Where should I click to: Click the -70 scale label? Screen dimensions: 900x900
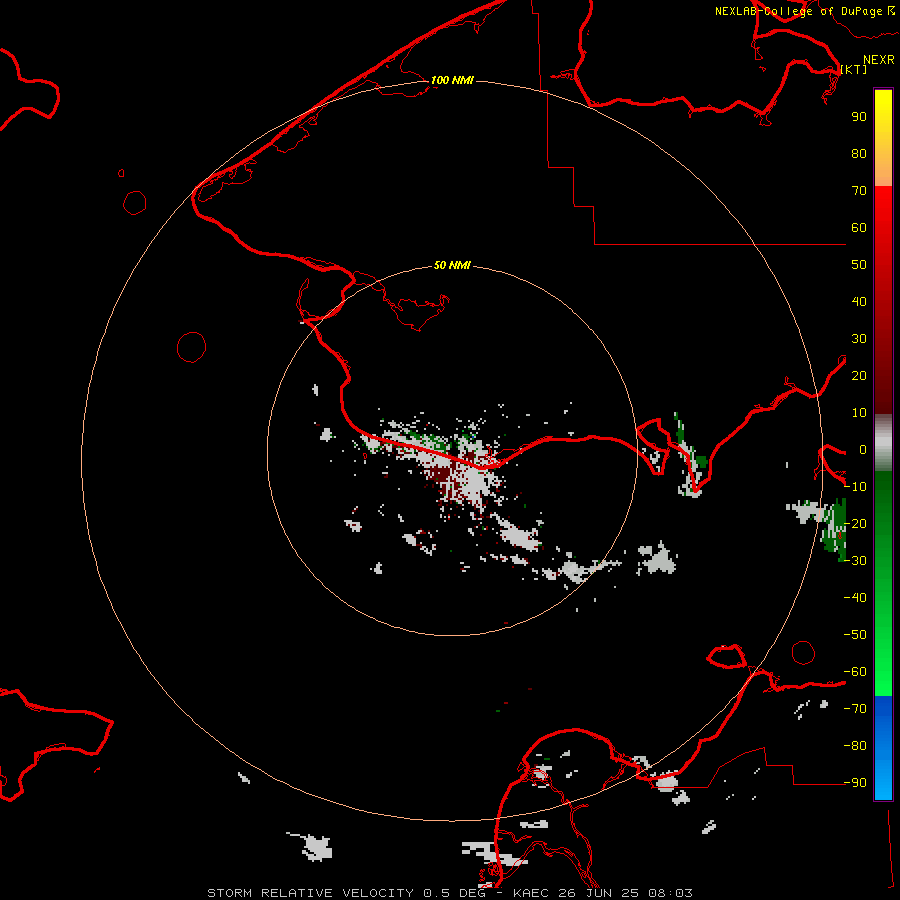point(855,709)
